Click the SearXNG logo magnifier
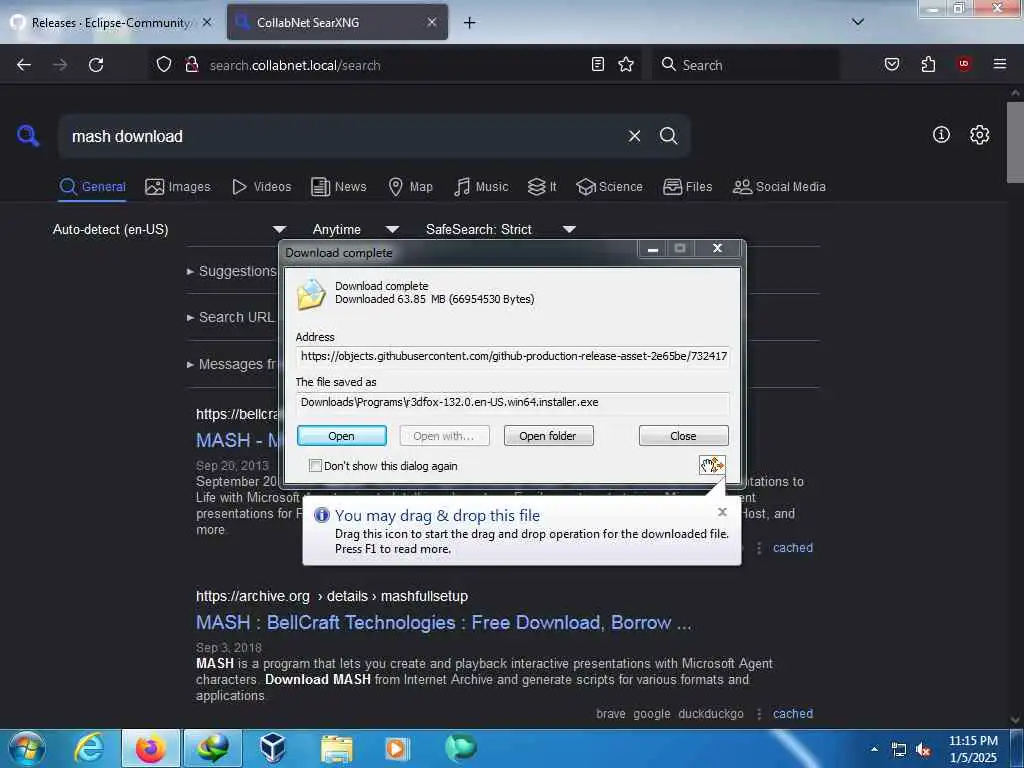 [x=28, y=136]
